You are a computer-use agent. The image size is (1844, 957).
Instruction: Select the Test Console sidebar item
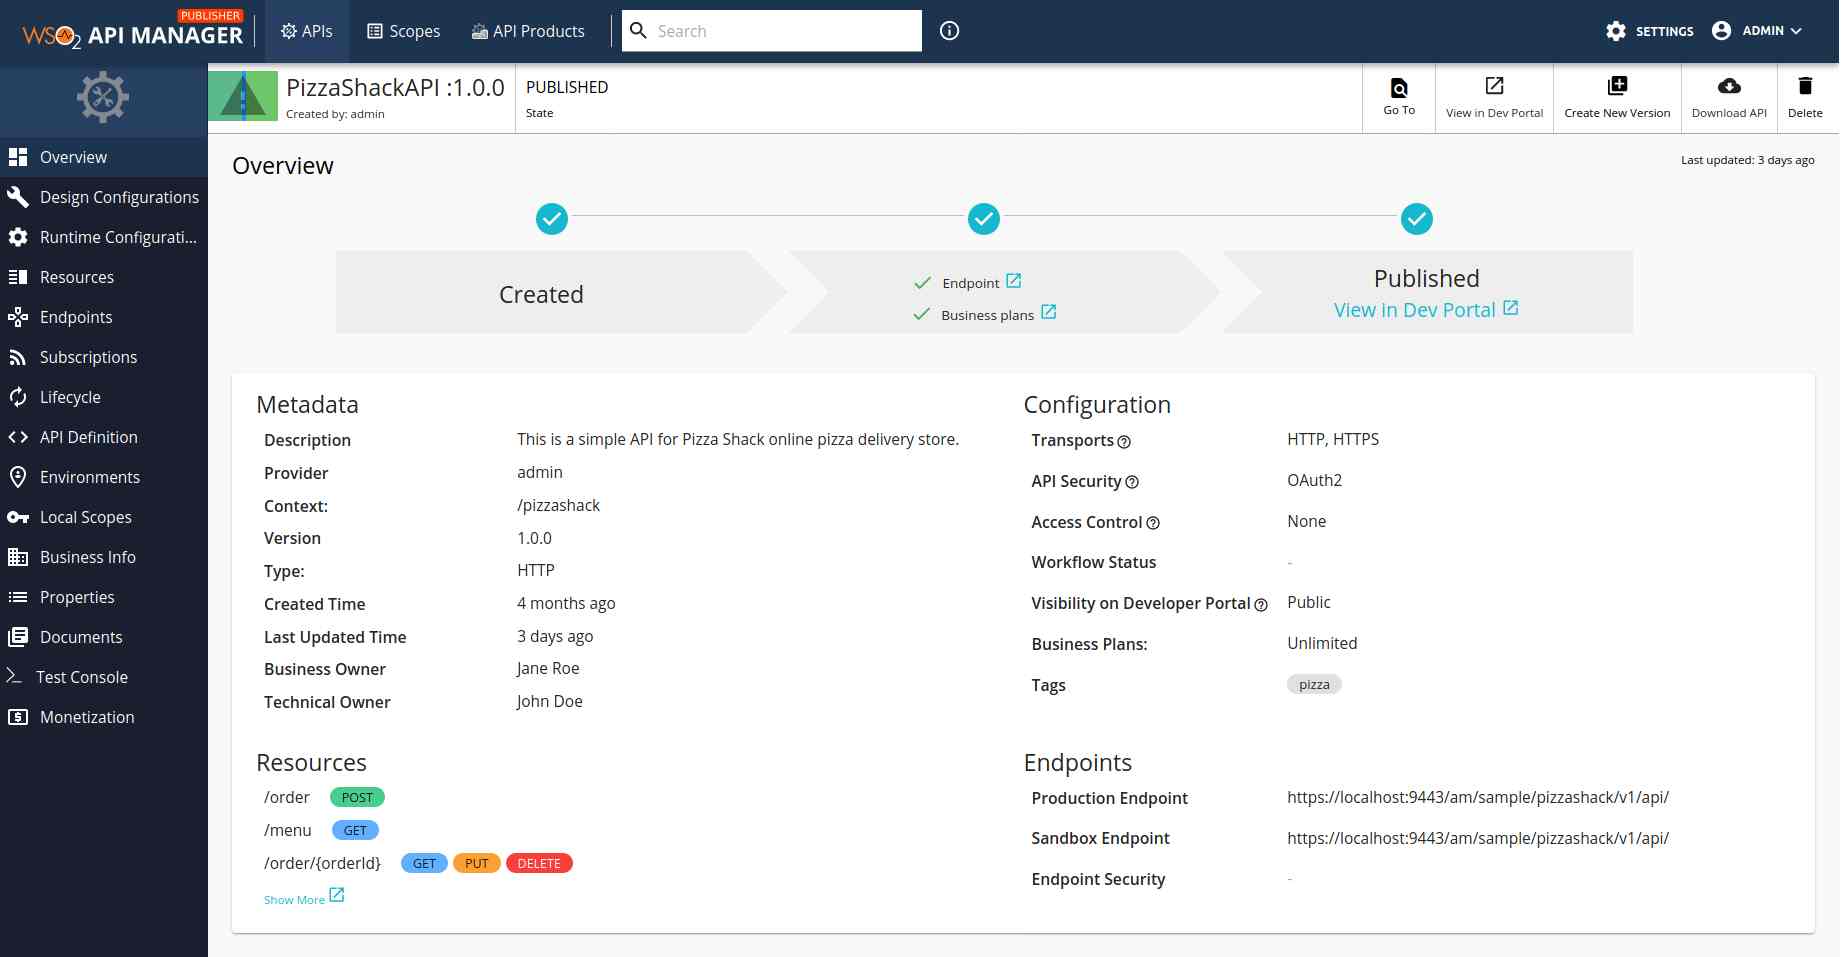[104, 677]
